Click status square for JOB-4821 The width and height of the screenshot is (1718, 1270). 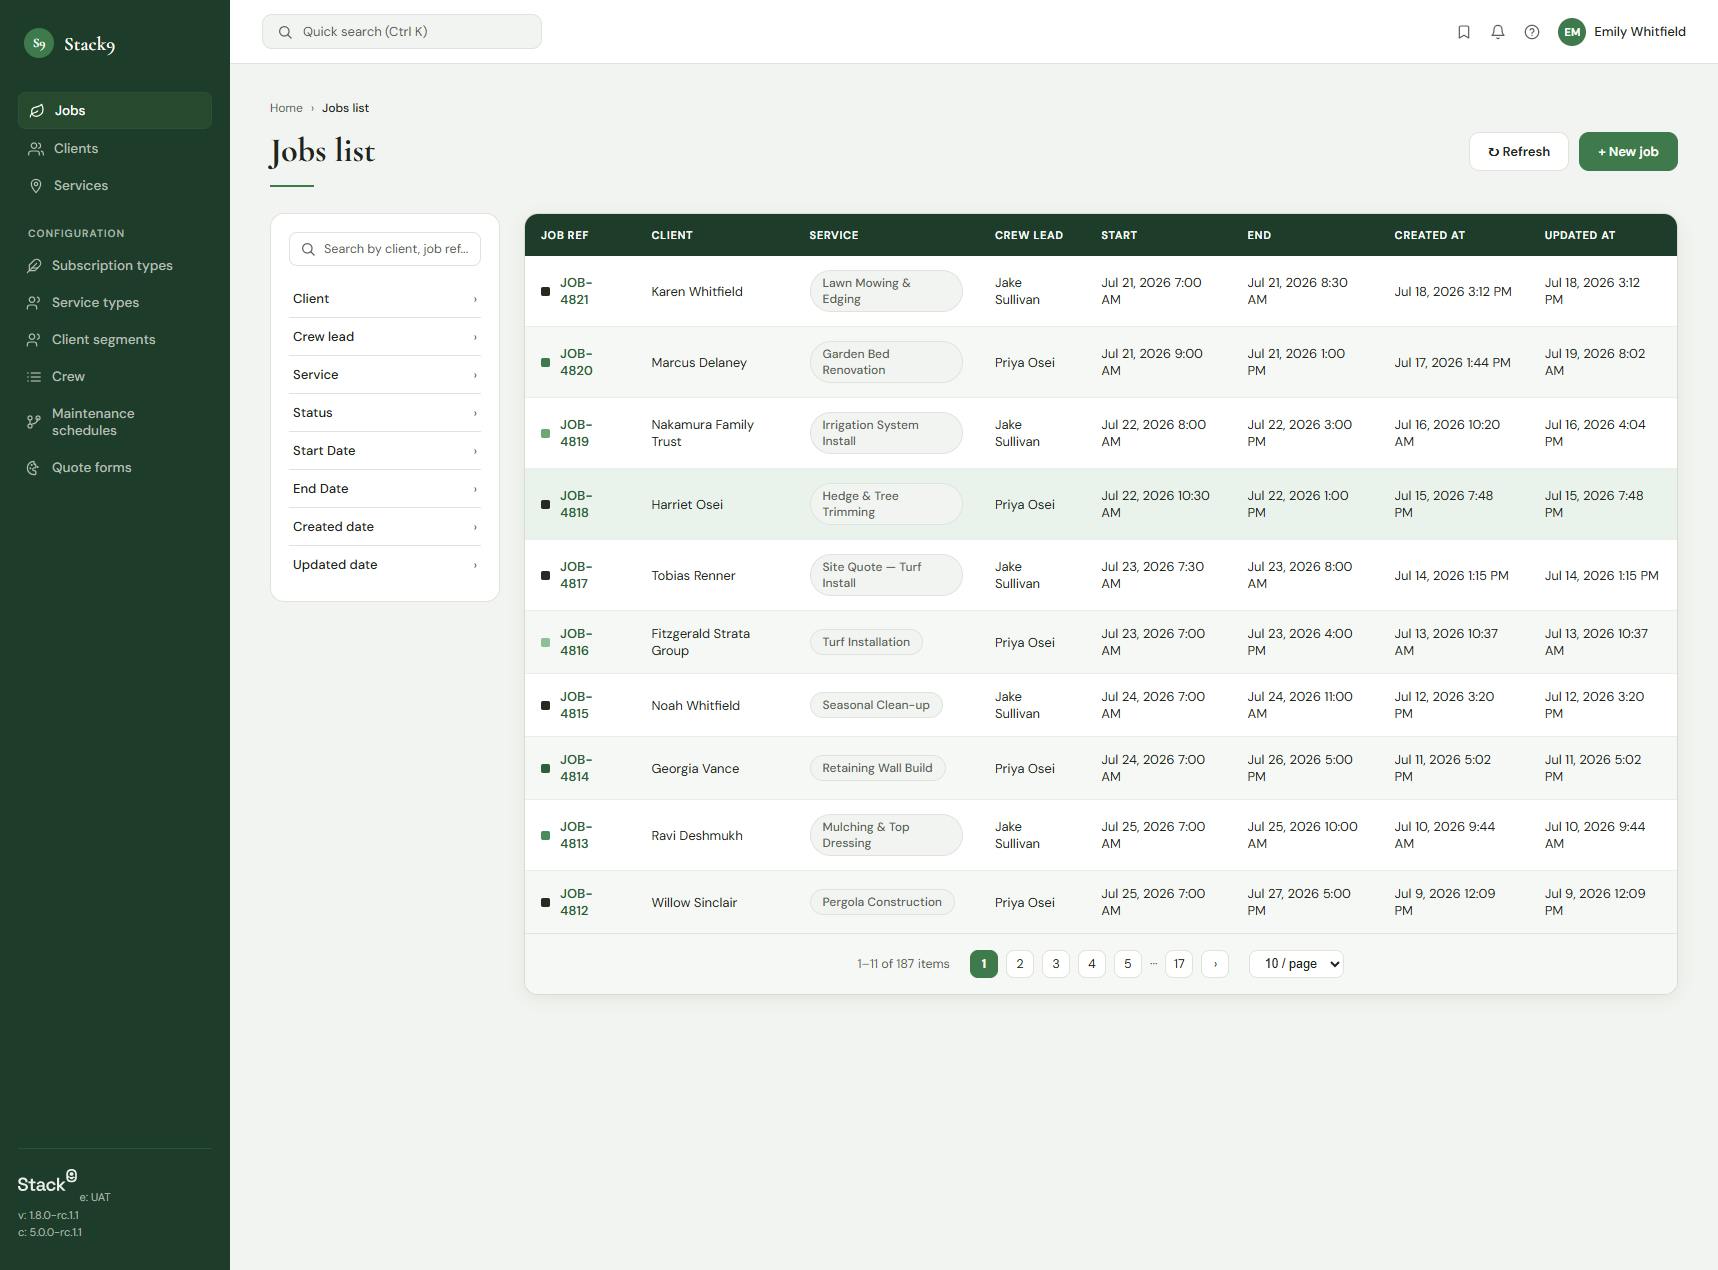(x=545, y=292)
